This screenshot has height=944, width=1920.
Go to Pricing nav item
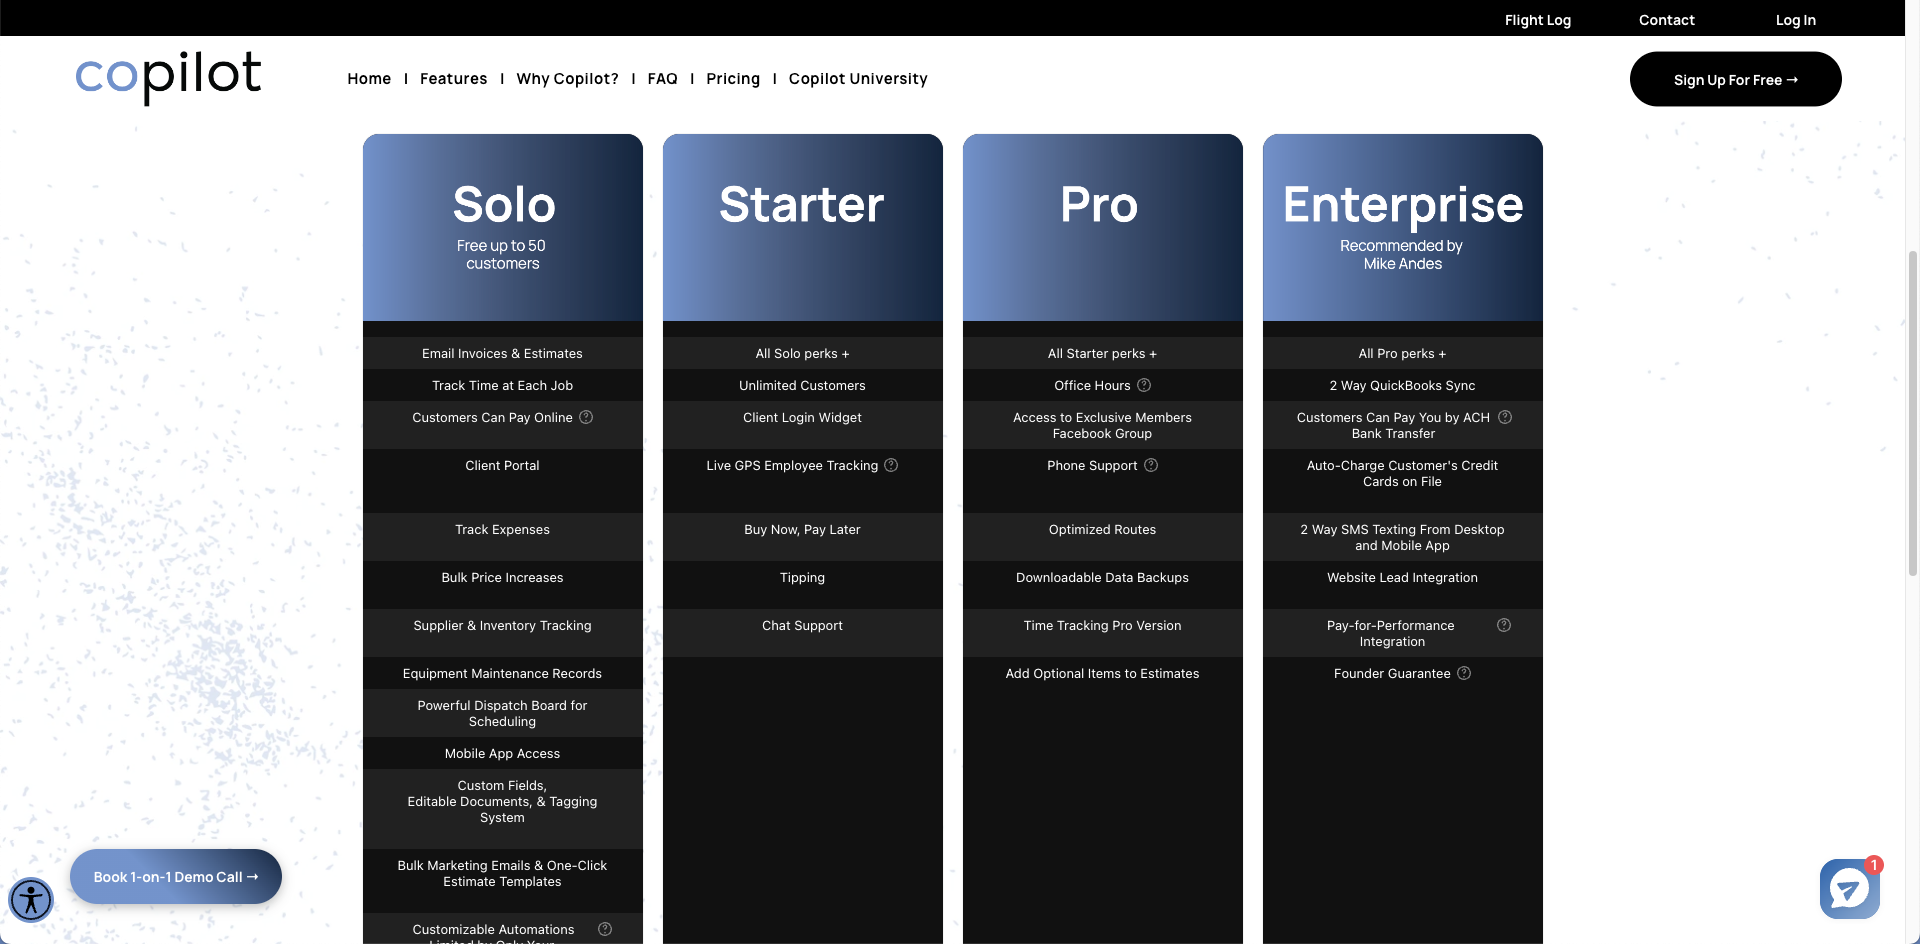pos(733,79)
